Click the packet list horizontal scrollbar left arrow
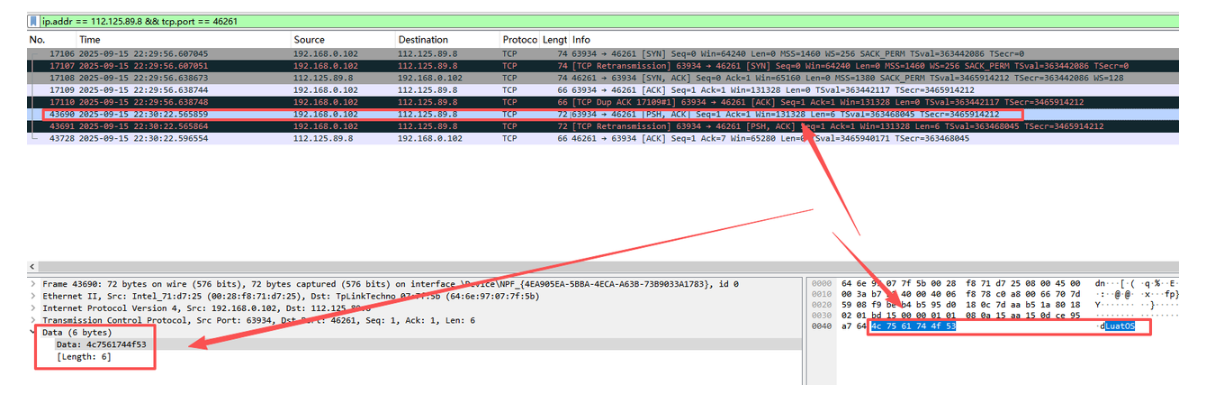The width and height of the screenshot is (1211, 393). [33, 267]
